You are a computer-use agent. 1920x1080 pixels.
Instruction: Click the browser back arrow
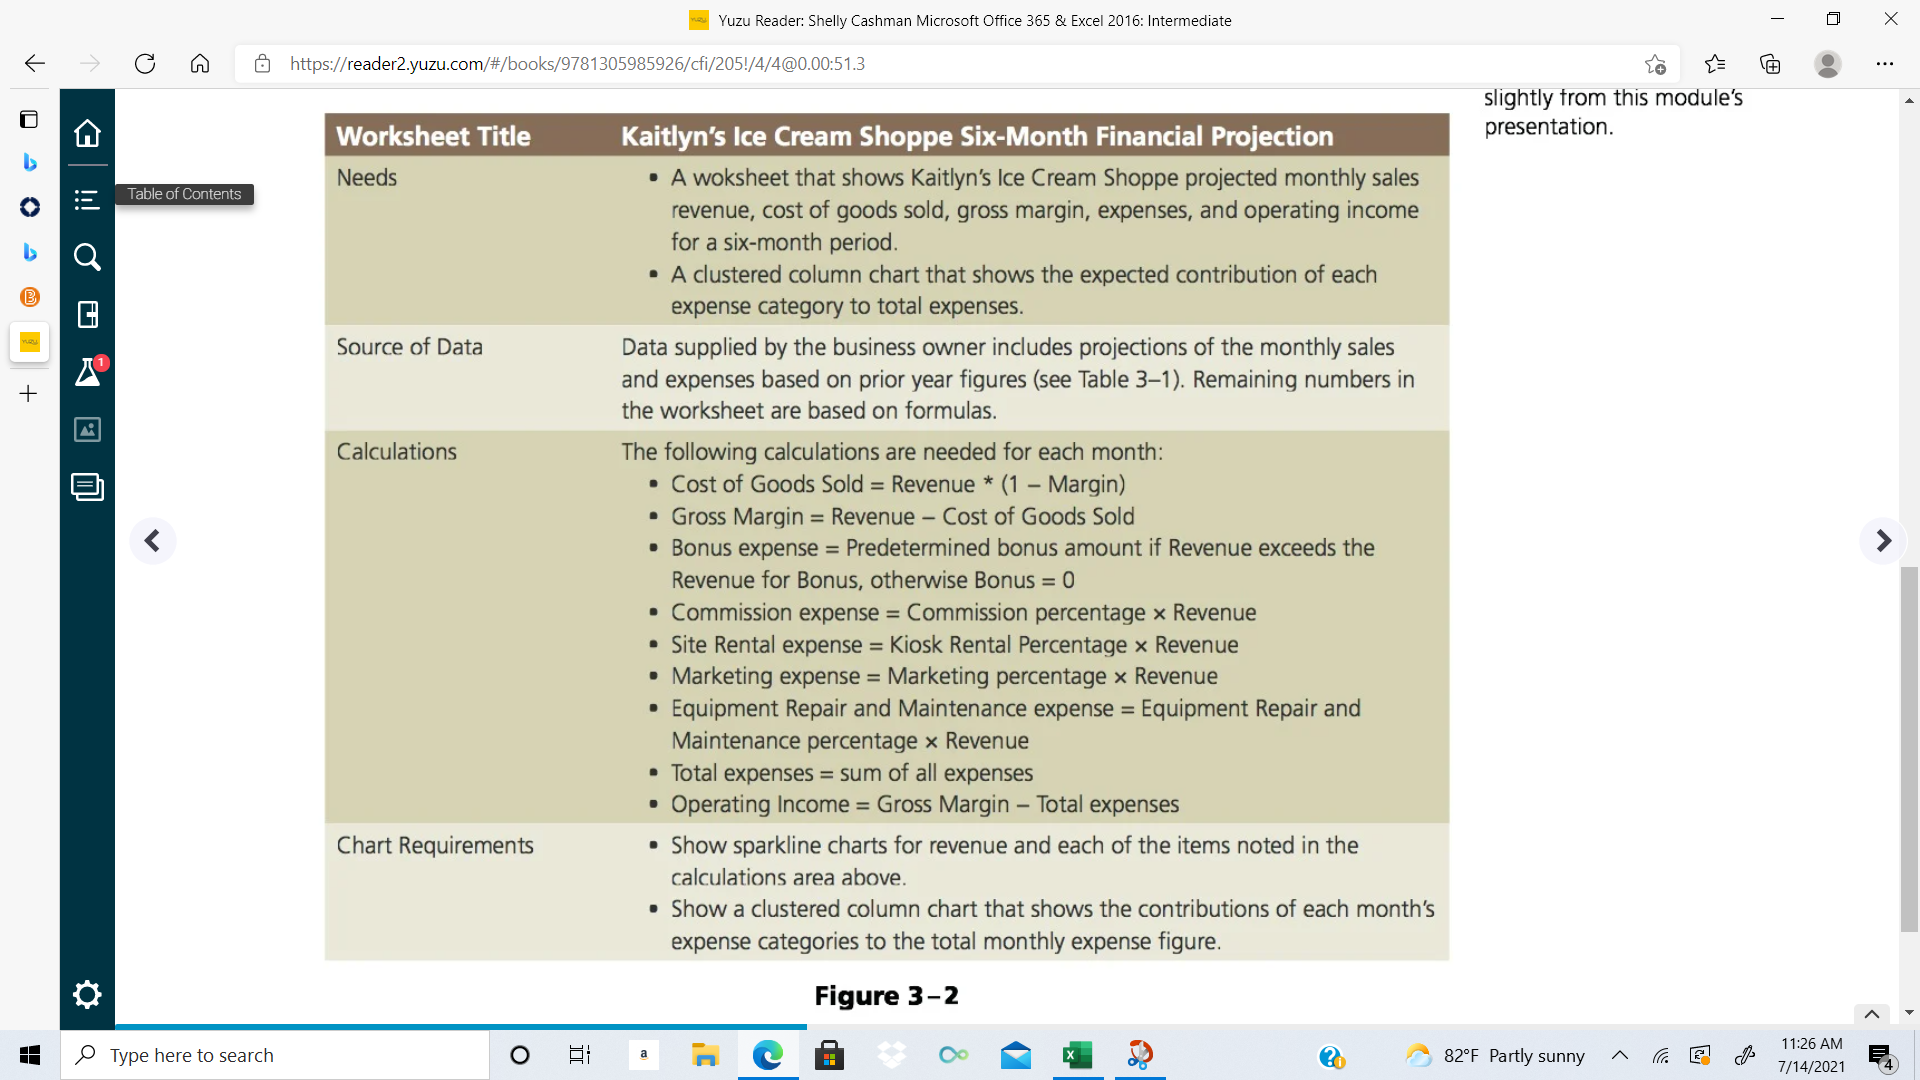click(x=35, y=64)
